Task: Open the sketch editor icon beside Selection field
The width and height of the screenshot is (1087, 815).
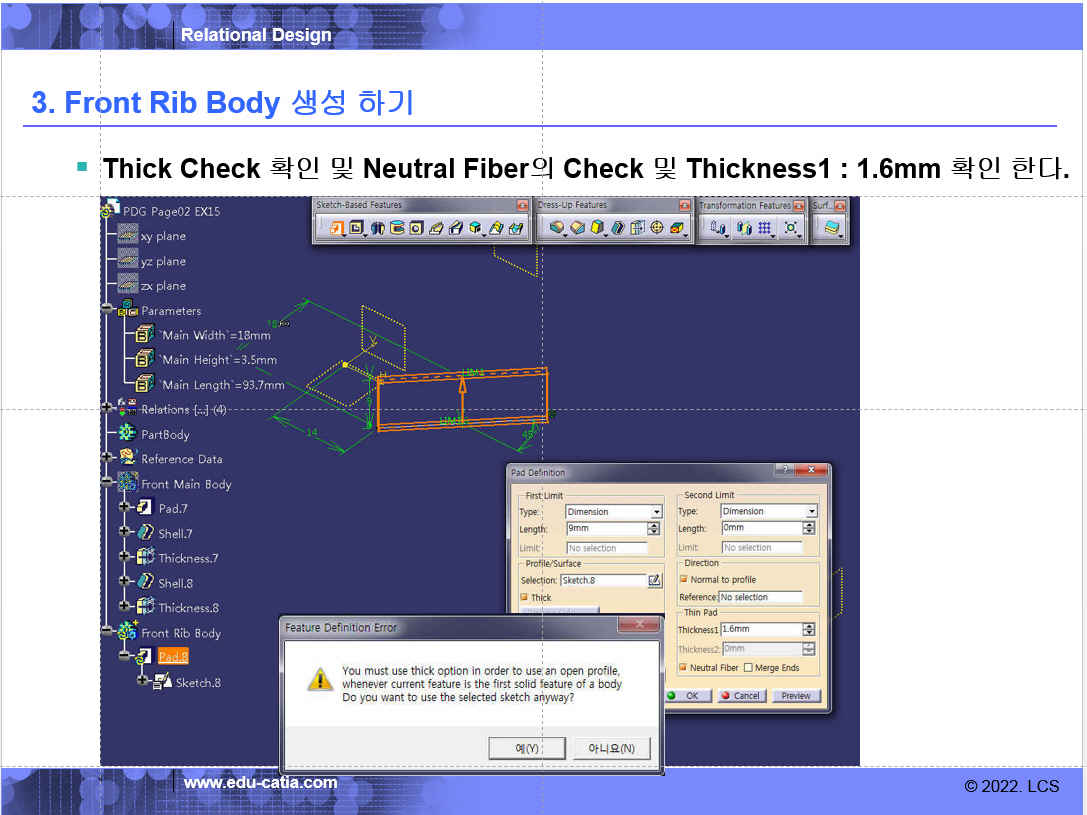Action: (x=655, y=580)
